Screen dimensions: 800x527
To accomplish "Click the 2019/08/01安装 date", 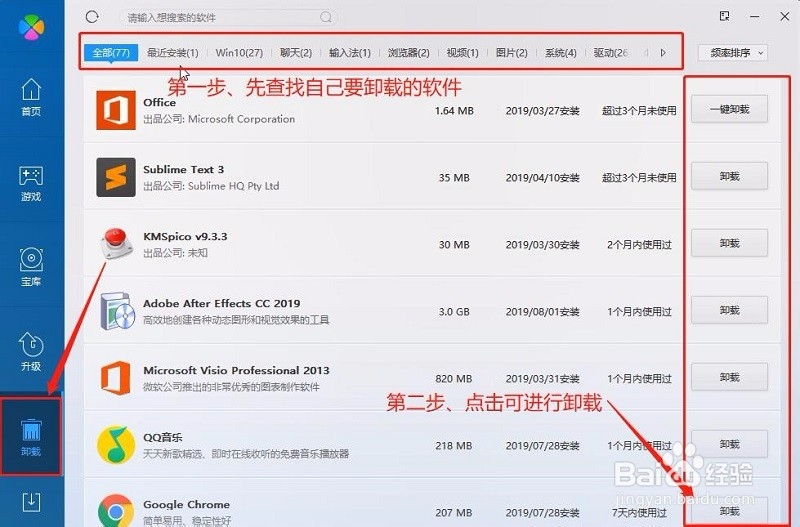I will point(542,312).
